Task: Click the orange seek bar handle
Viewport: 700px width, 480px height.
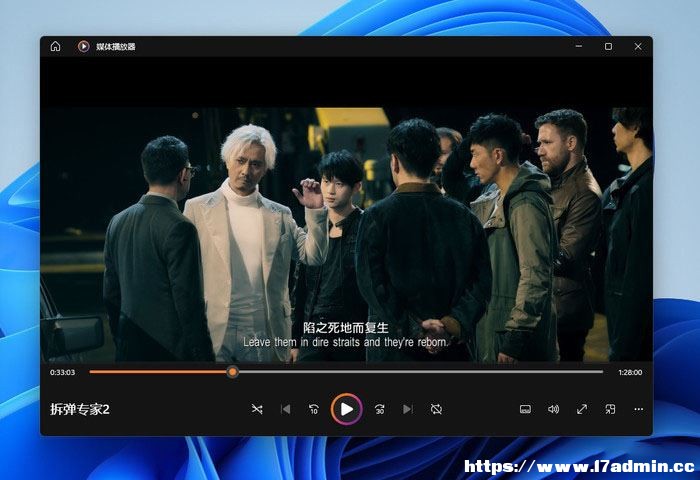Action: pos(232,371)
